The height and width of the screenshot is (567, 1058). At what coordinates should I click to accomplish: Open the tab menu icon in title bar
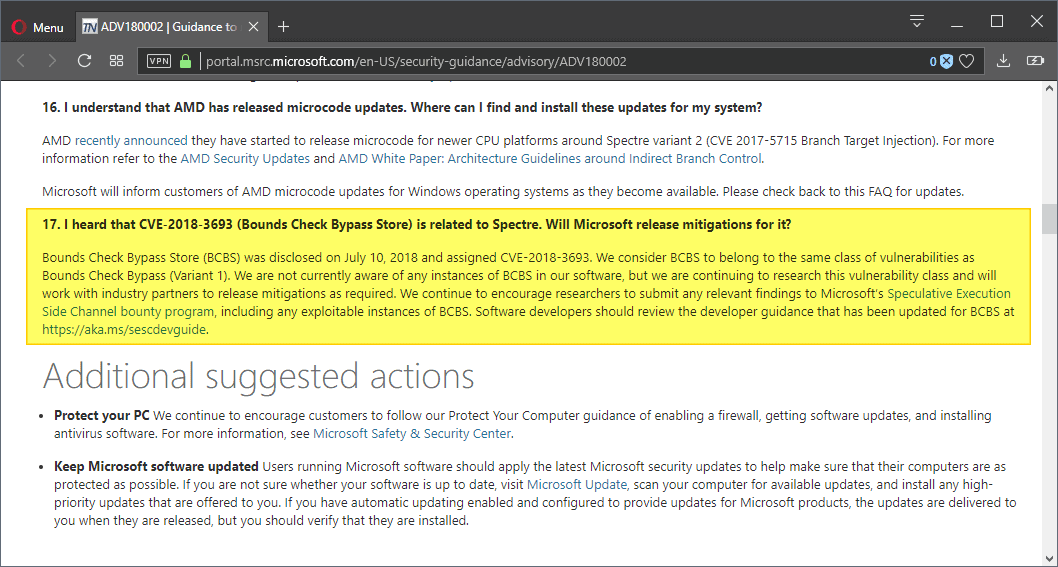(x=916, y=21)
